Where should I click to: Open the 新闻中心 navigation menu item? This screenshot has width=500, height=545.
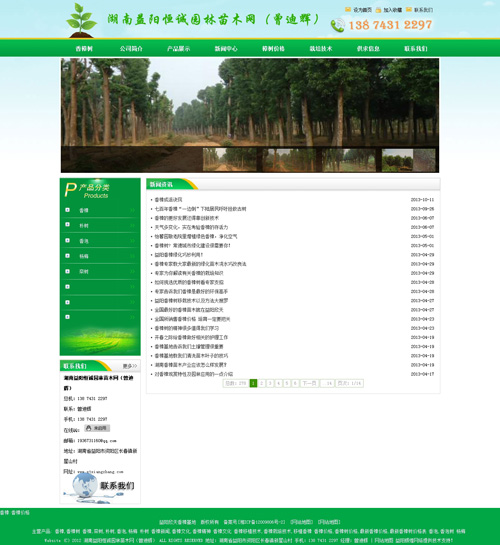click(x=226, y=49)
